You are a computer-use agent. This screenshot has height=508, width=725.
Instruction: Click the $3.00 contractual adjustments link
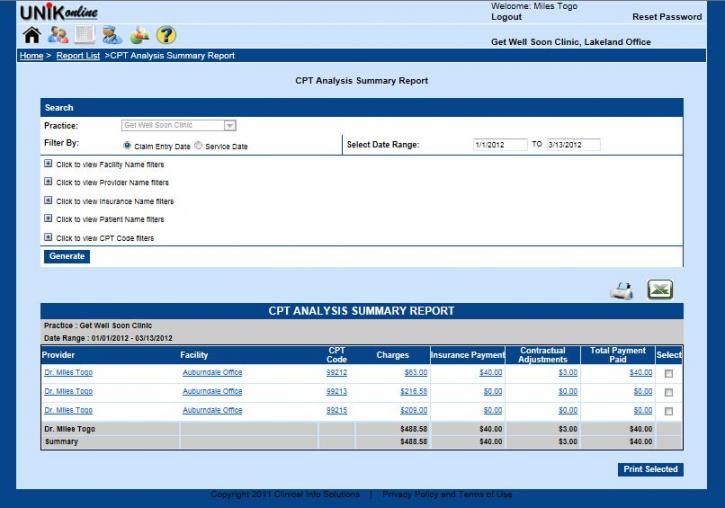click(568, 373)
